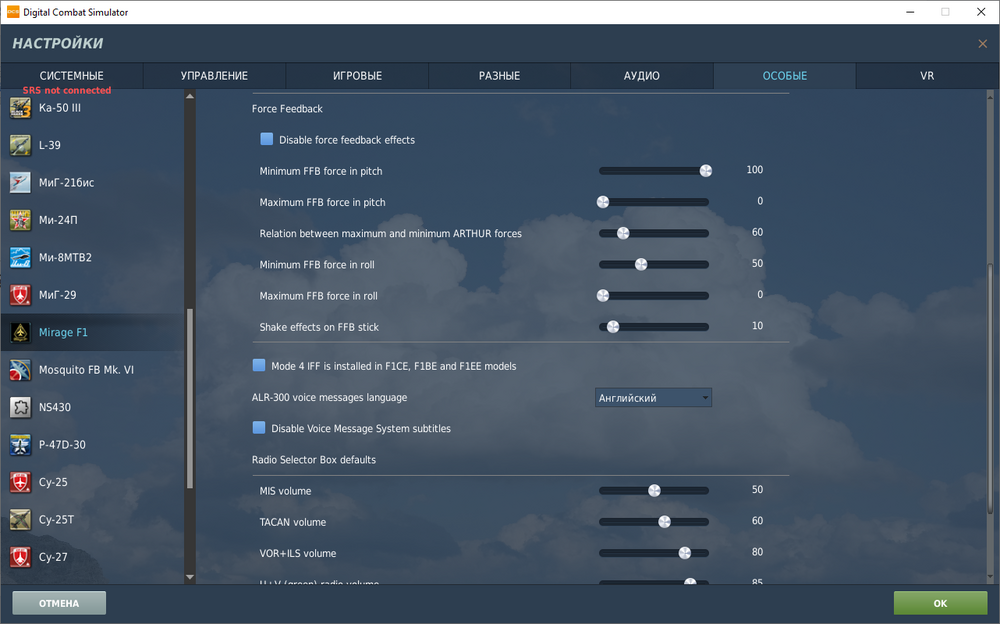The height and width of the screenshot is (624, 1000).
Task: Select the МиГ-29 module icon
Action: (x=20, y=295)
